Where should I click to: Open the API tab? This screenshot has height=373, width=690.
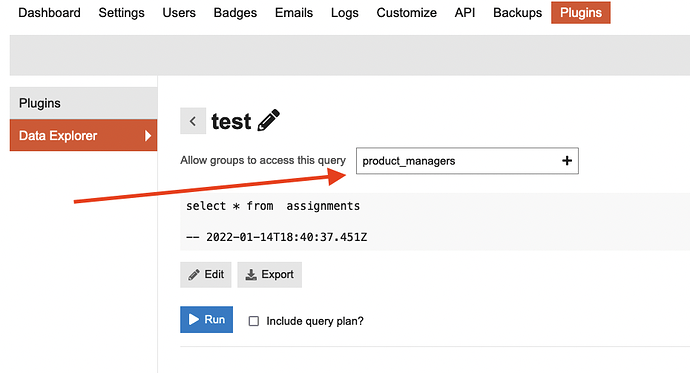465,13
